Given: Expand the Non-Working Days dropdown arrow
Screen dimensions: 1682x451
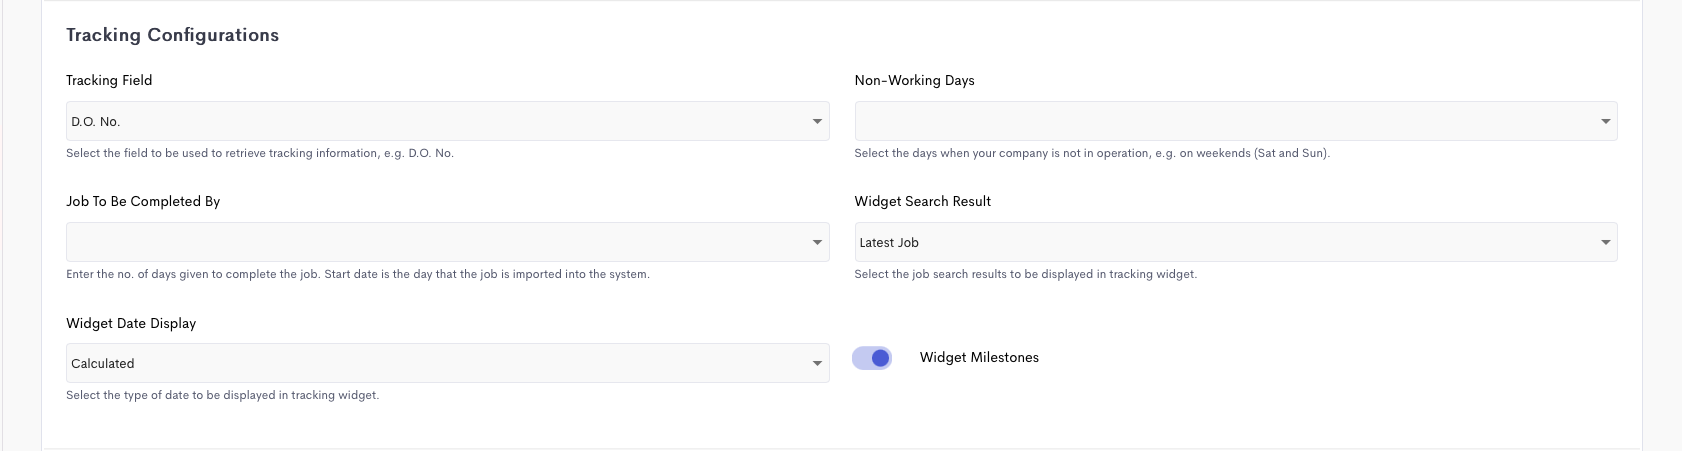Looking at the screenshot, I should (1605, 122).
